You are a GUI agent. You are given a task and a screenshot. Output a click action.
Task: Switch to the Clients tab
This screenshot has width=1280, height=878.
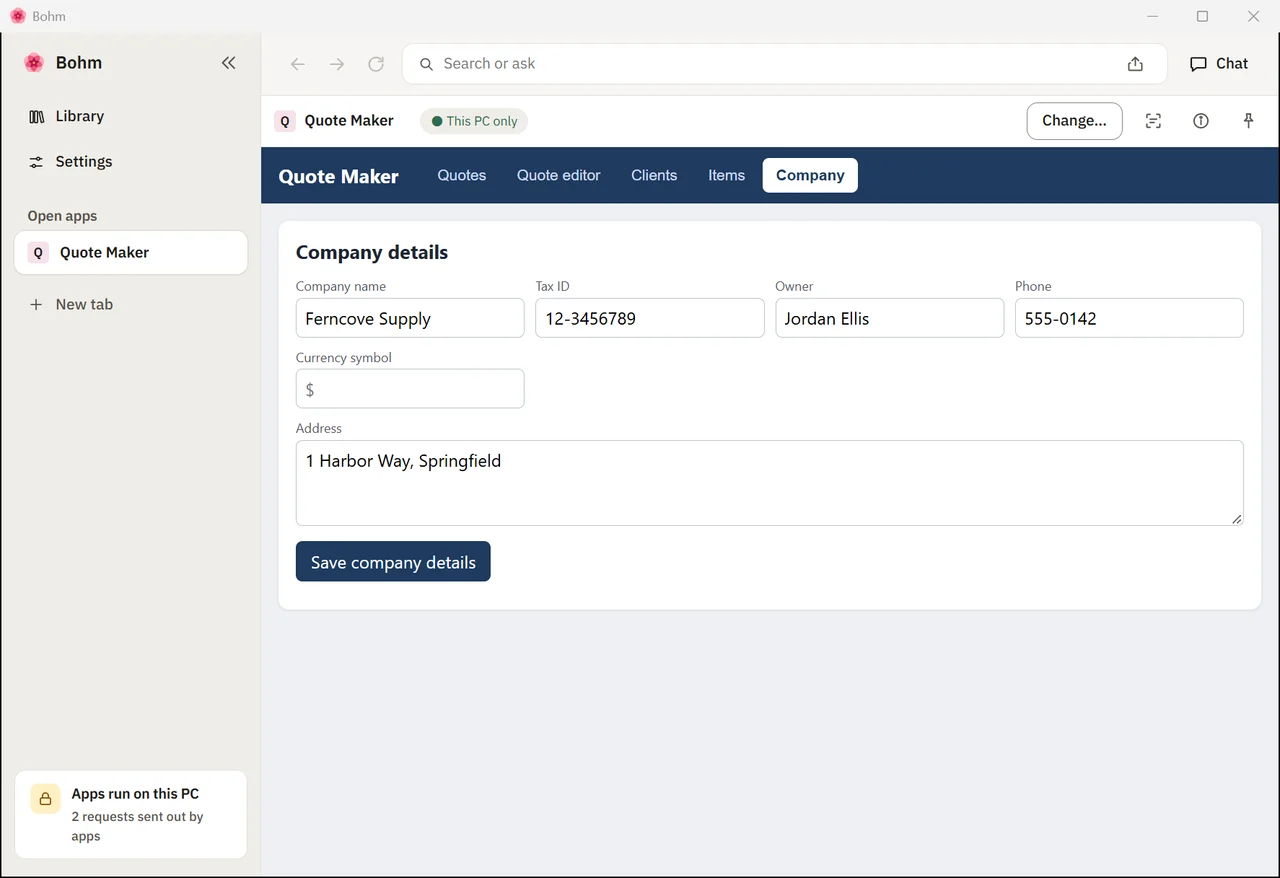pyautogui.click(x=654, y=175)
